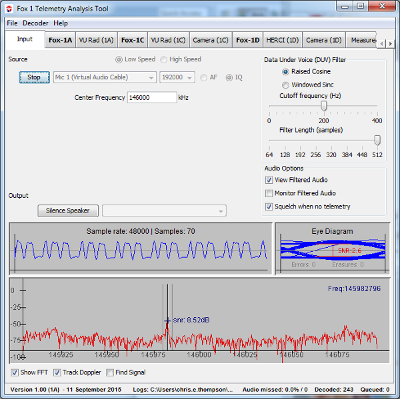Viewport: 400px width, 399px height.
Task: Open the audio source device dropdown
Action: click(x=105, y=77)
